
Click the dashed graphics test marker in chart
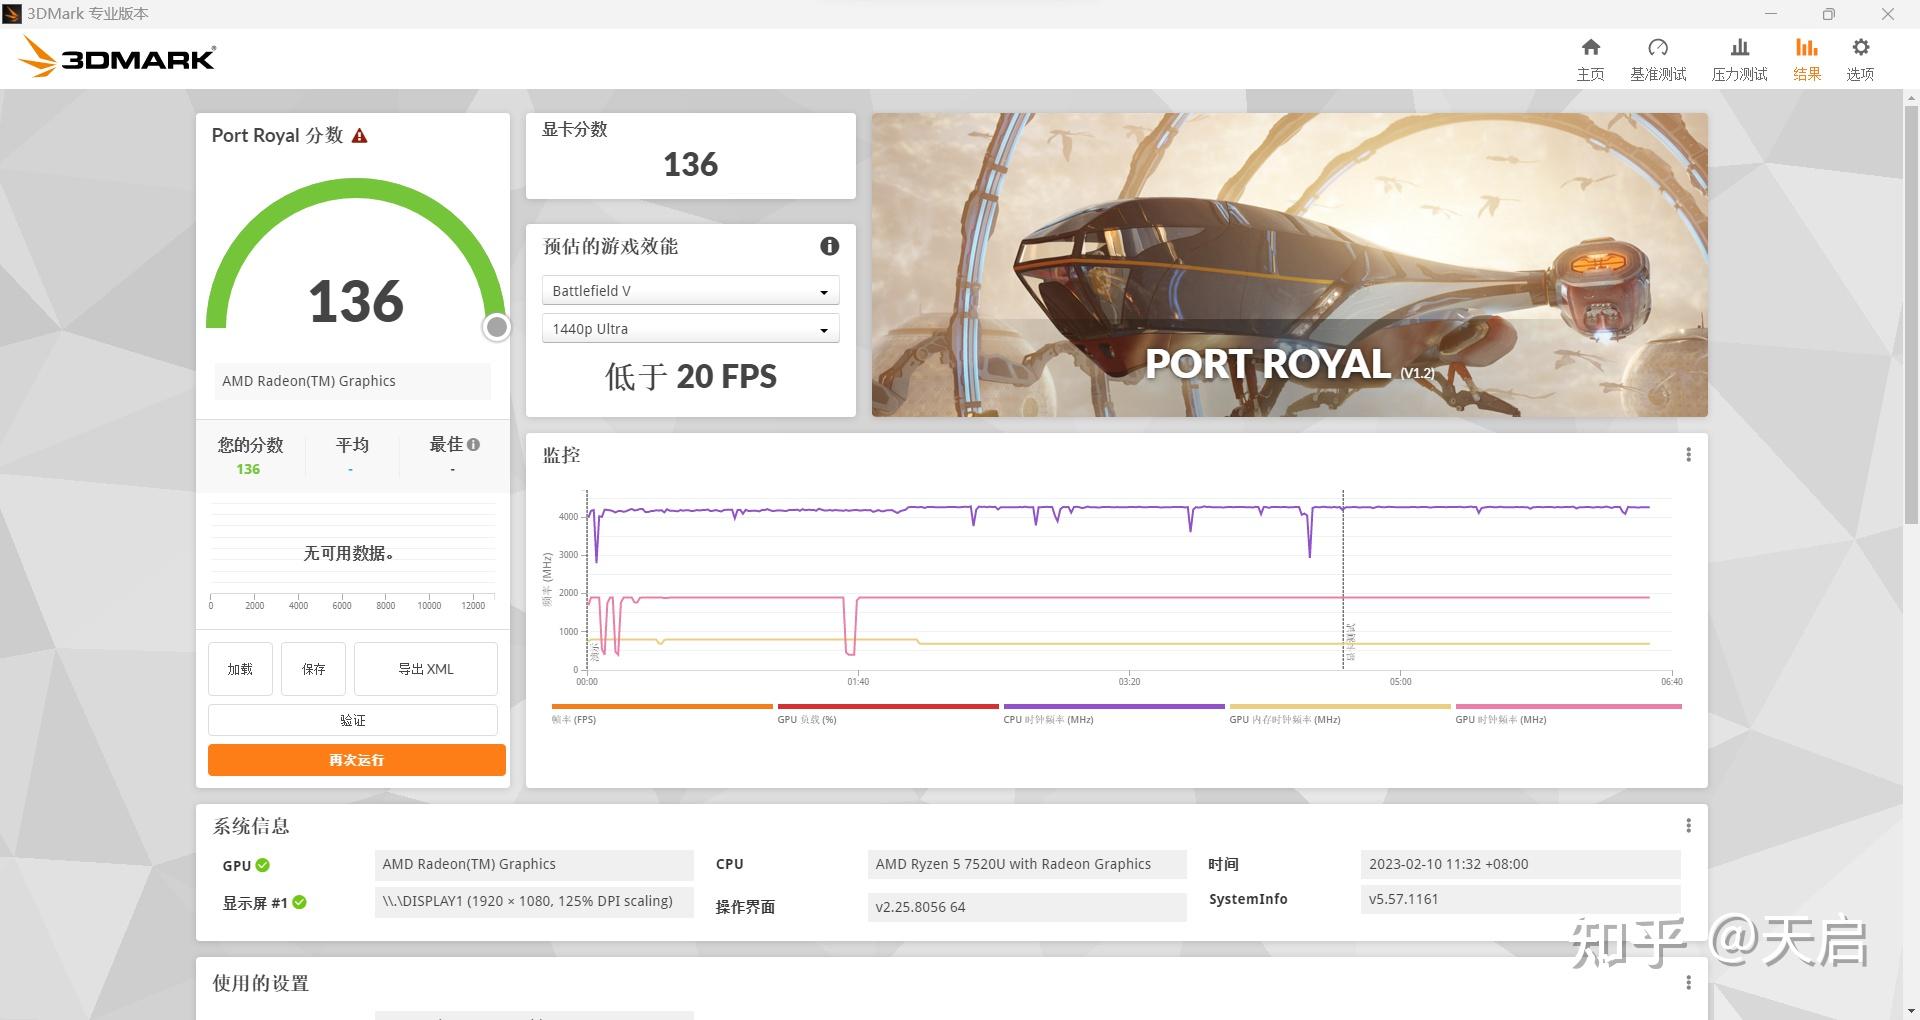coord(1343,580)
